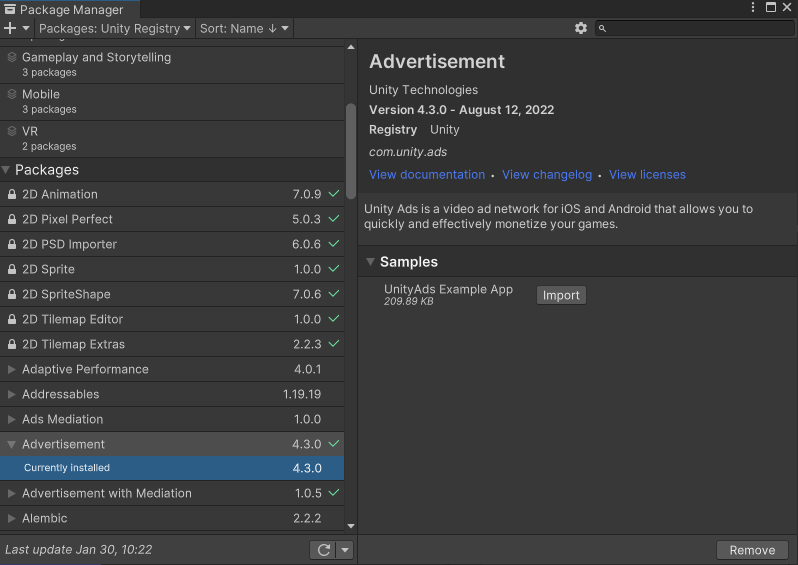Select the VR feature set
The height and width of the screenshot is (565, 798).
click(172, 139)
